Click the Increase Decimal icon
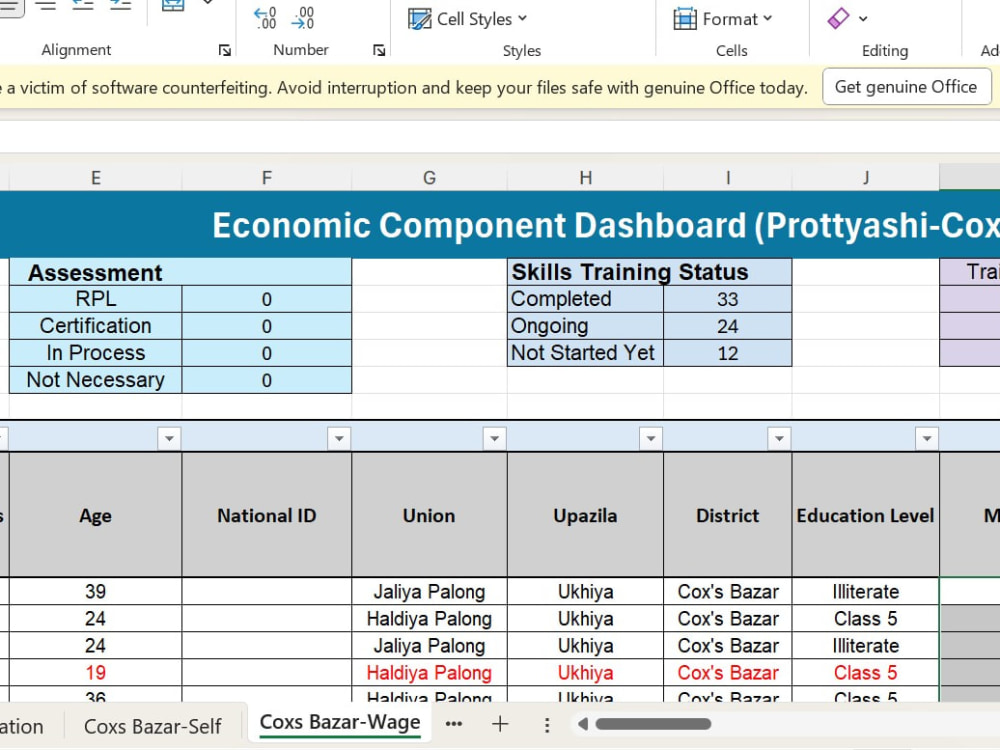Image resolution: width=1000 pixels, height=750 pixels. 265,18
